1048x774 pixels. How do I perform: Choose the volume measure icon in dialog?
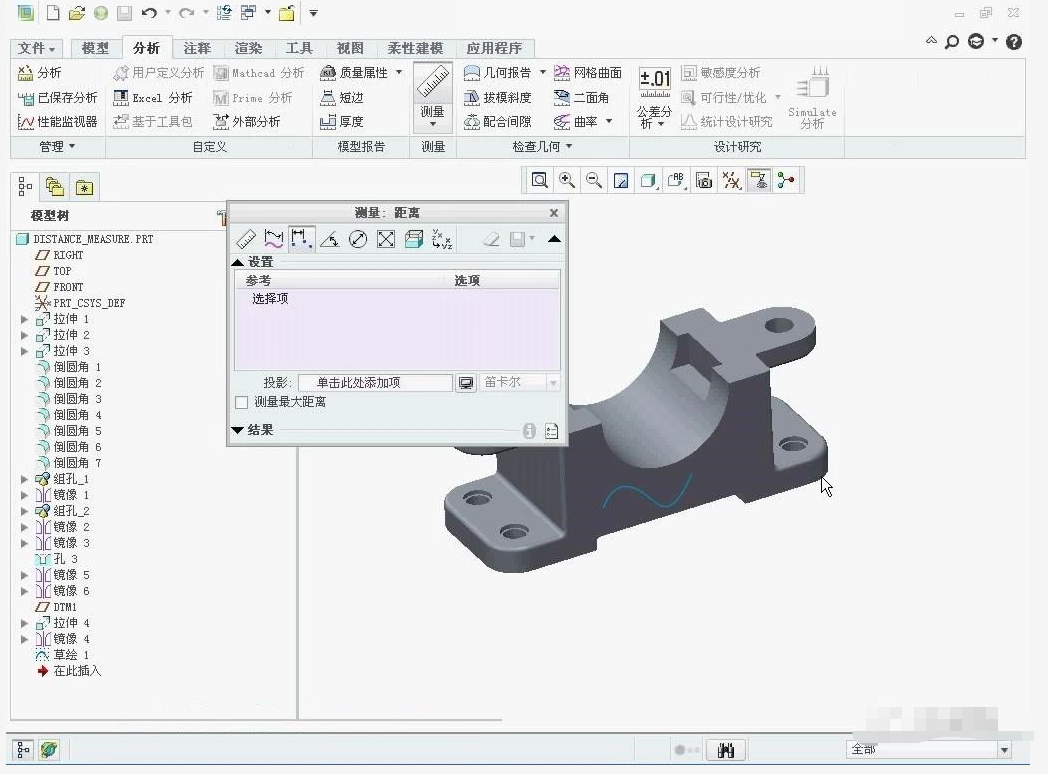(414, 239)
